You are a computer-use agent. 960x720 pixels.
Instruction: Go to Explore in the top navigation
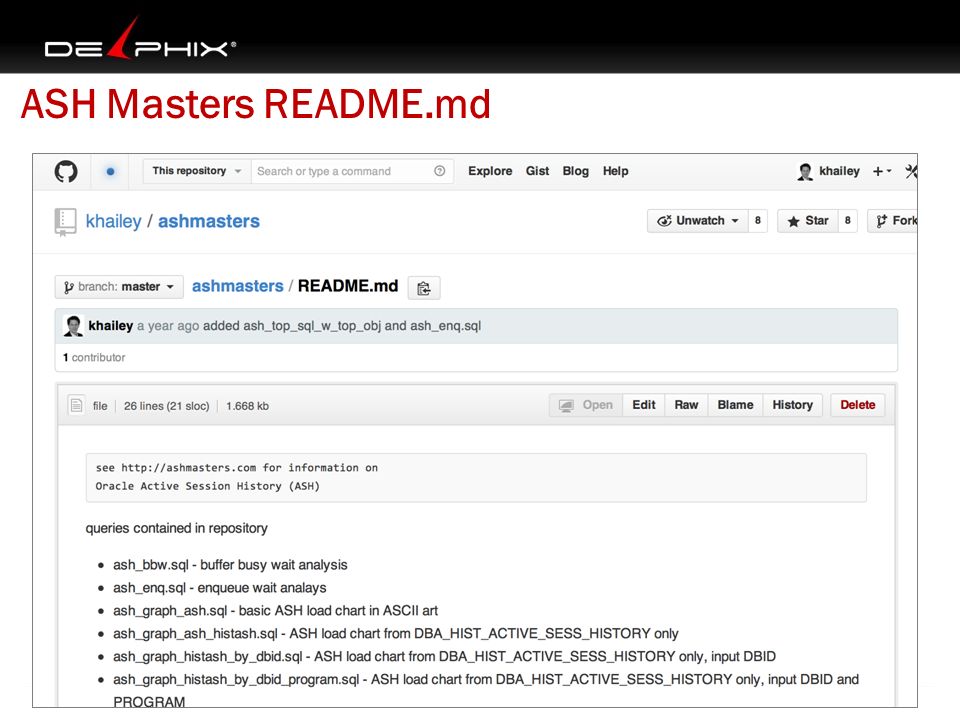(490, 171)
